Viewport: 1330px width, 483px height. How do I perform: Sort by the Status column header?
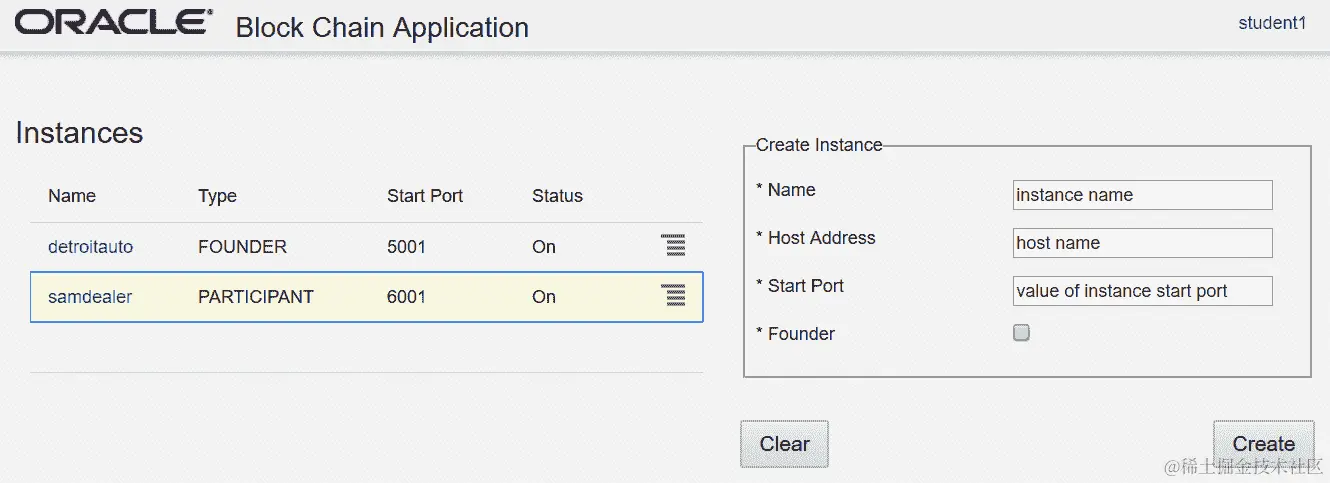(x=557, y=196)
